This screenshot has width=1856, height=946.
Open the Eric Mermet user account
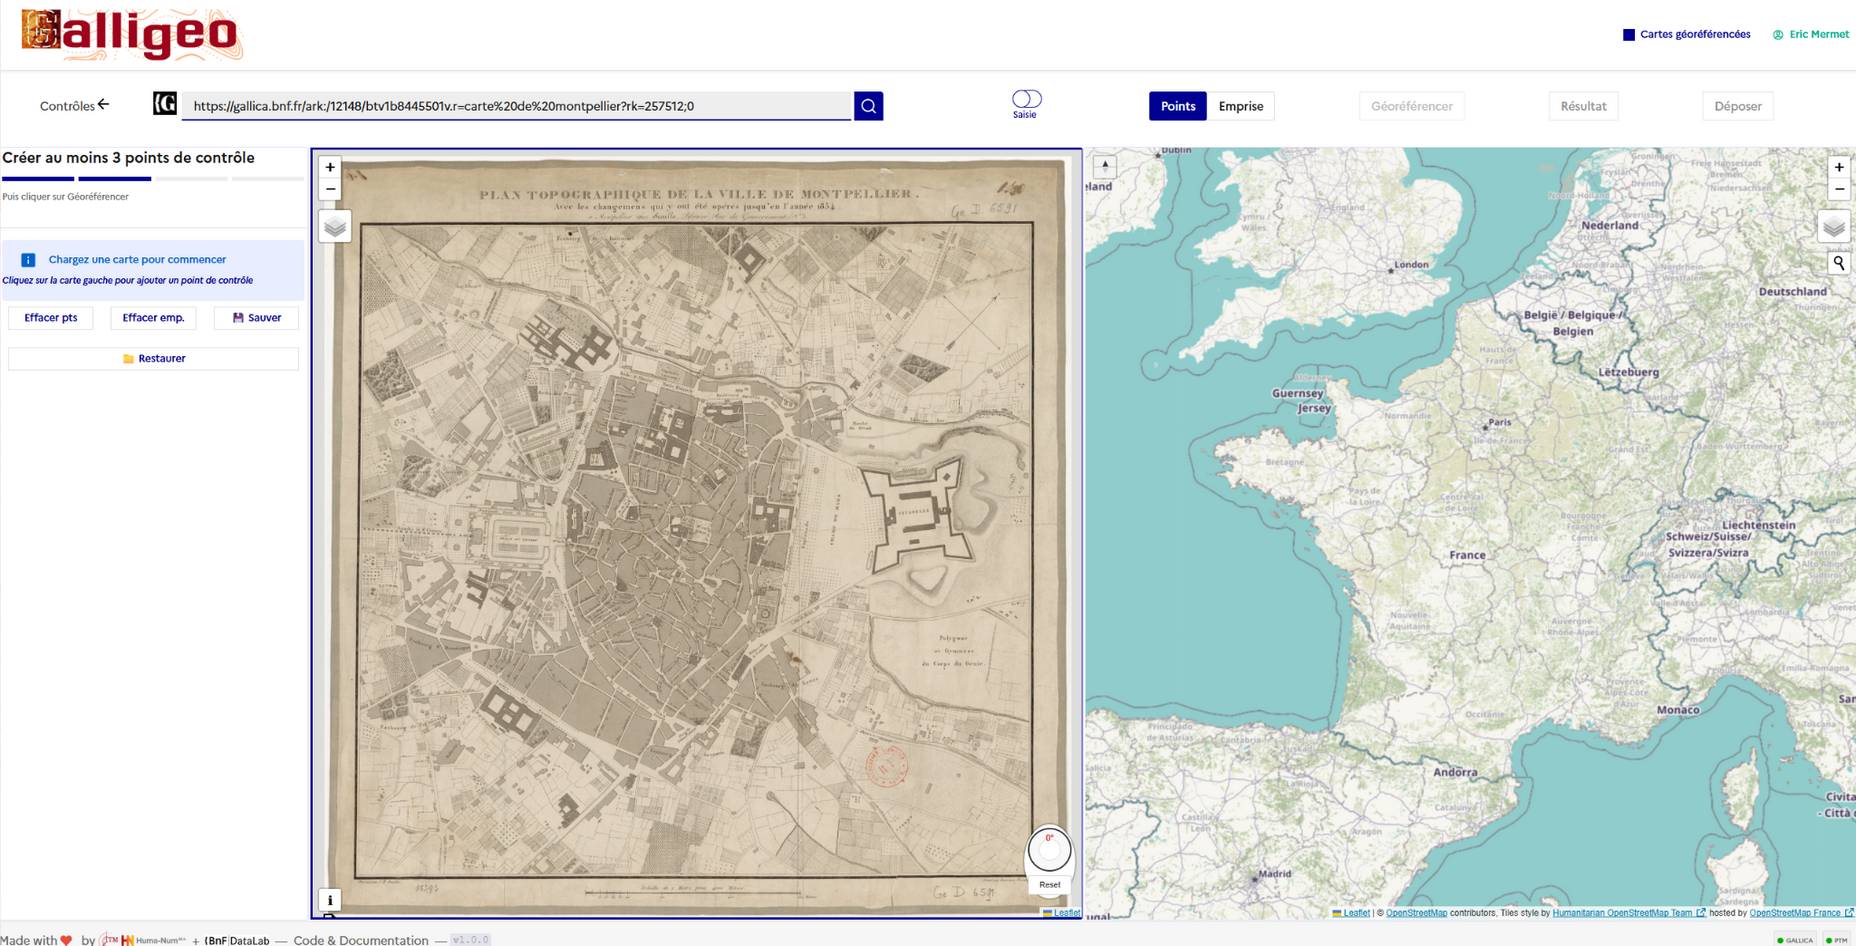tap(1811, 34)
